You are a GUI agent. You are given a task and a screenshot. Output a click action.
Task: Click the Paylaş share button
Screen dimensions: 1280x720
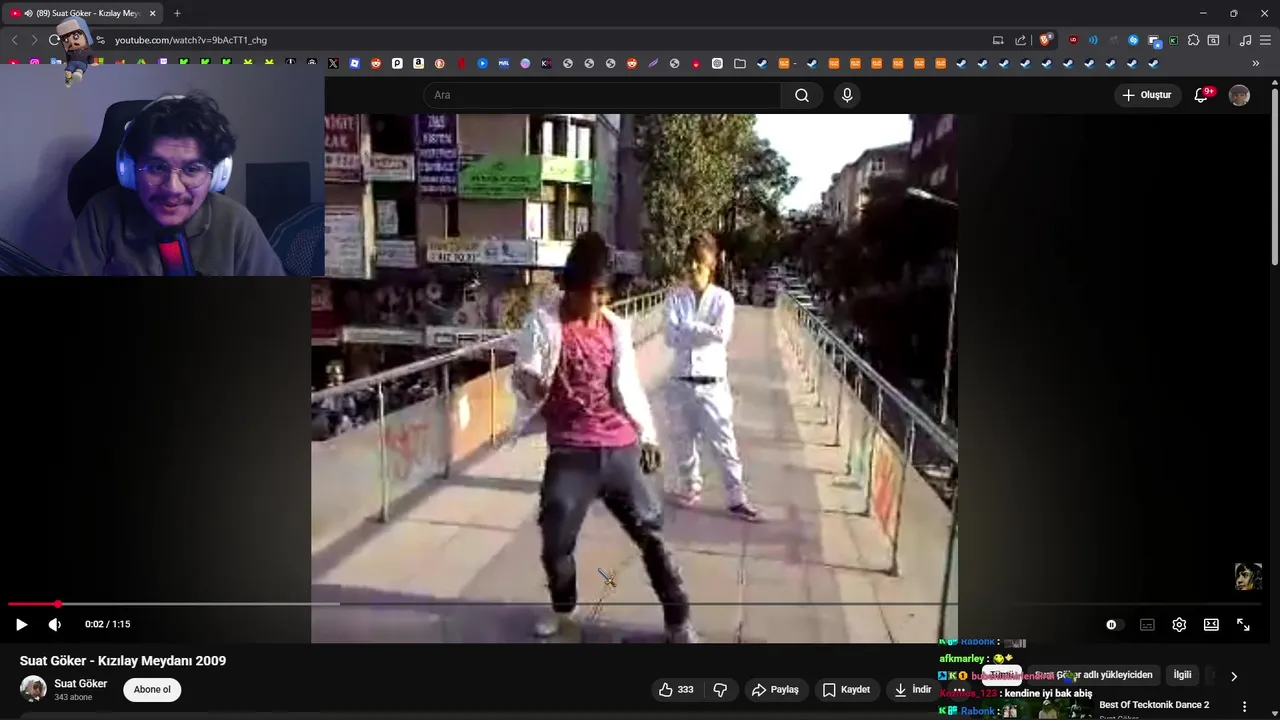point(775,689)
